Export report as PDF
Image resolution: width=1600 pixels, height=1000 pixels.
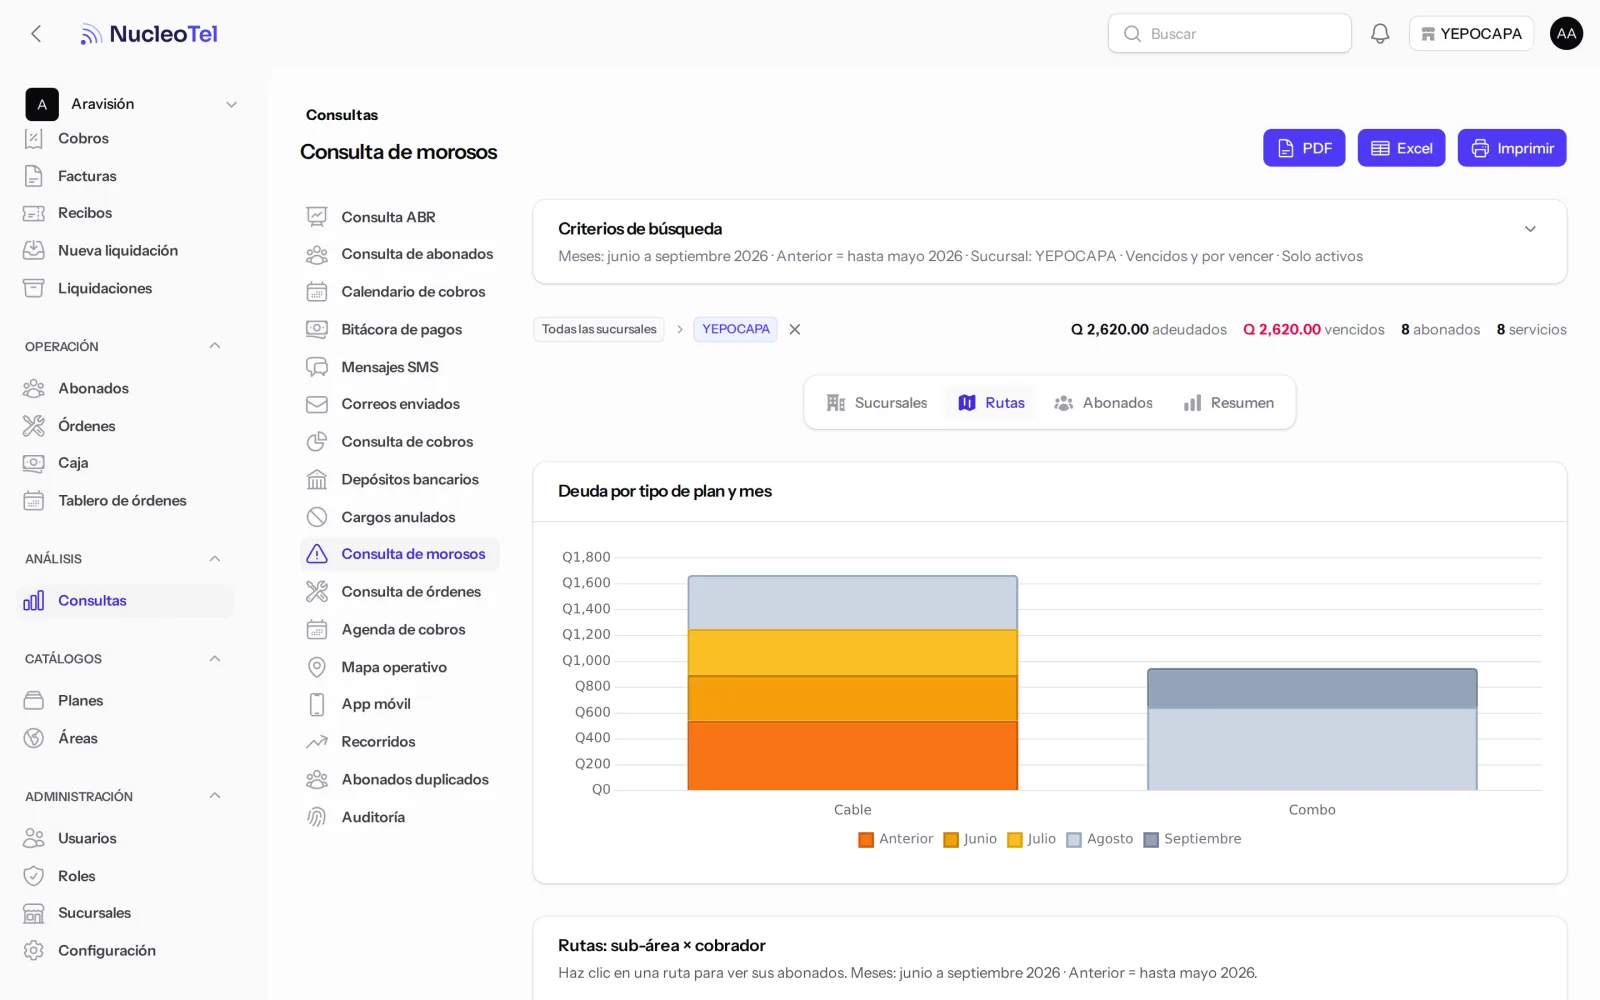tap(1304, 148)
